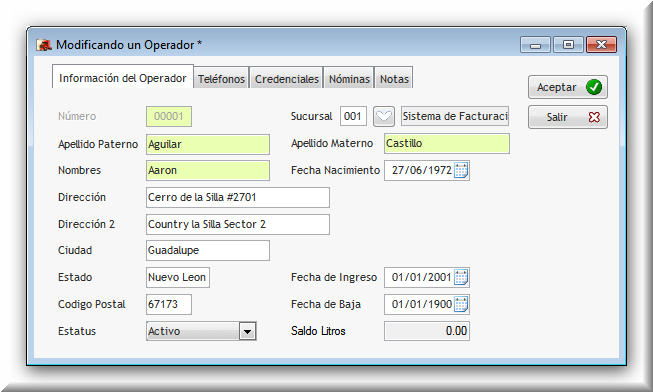Viewport: 653px width, 392px height.
Task: Click the Número field showing 00001
Action: click(169, 116)
